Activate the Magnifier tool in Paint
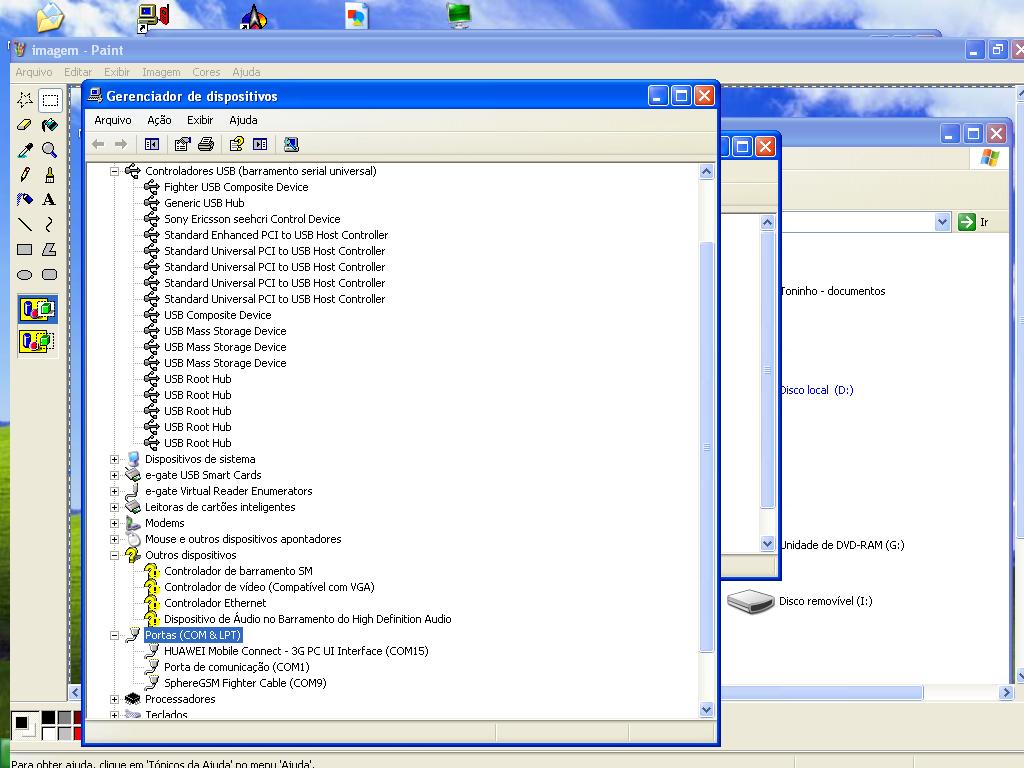Screen dimensions: 1024x768 [x=50, y=150]
